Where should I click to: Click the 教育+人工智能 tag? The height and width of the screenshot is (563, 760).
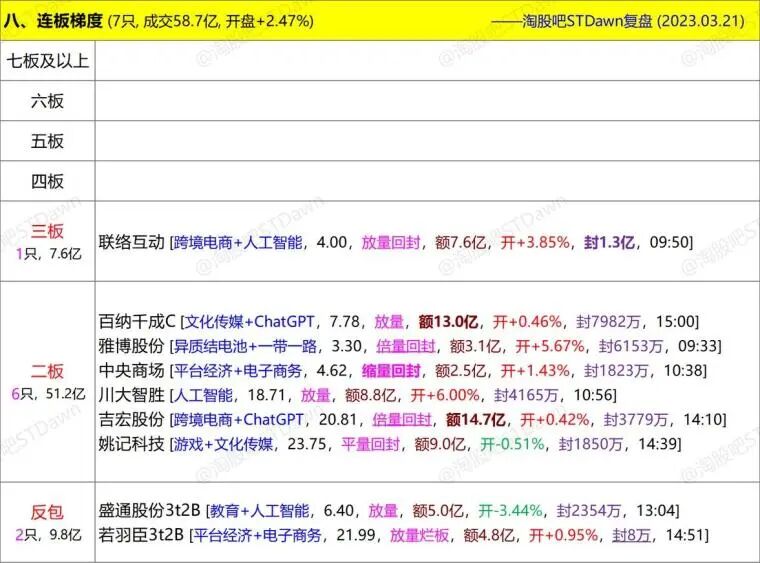(x=259, y=510)
